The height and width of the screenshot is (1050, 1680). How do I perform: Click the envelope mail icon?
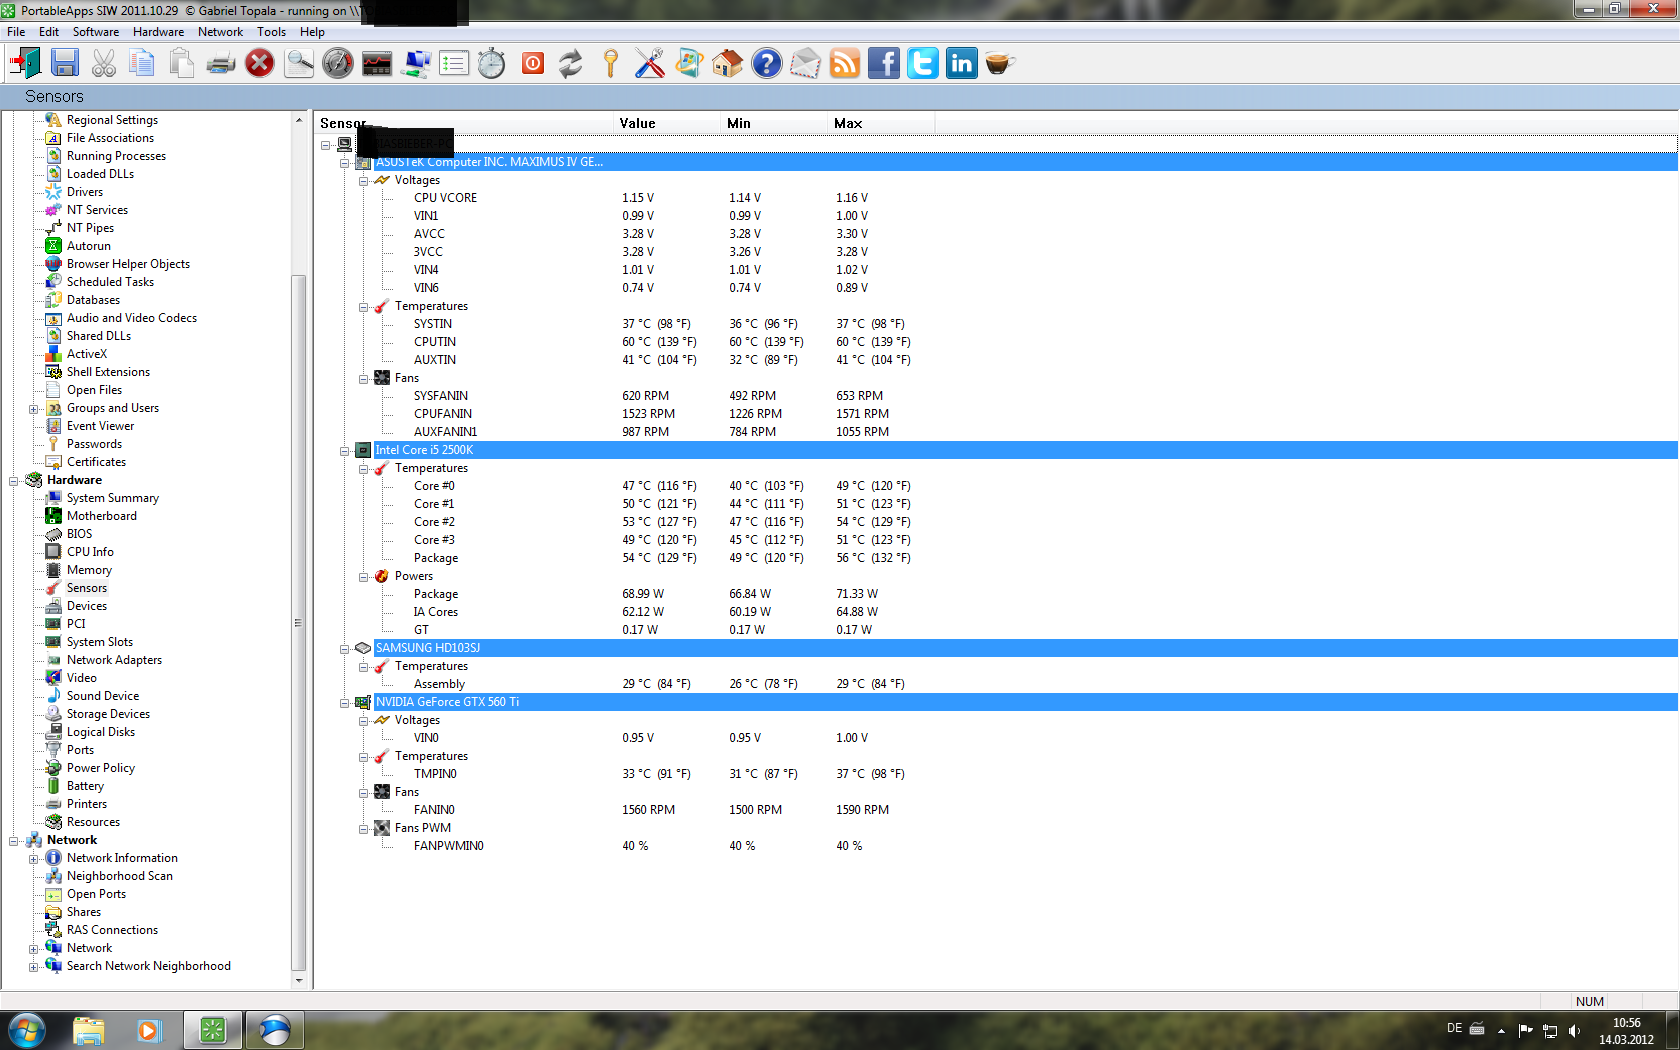click(806, 64)
